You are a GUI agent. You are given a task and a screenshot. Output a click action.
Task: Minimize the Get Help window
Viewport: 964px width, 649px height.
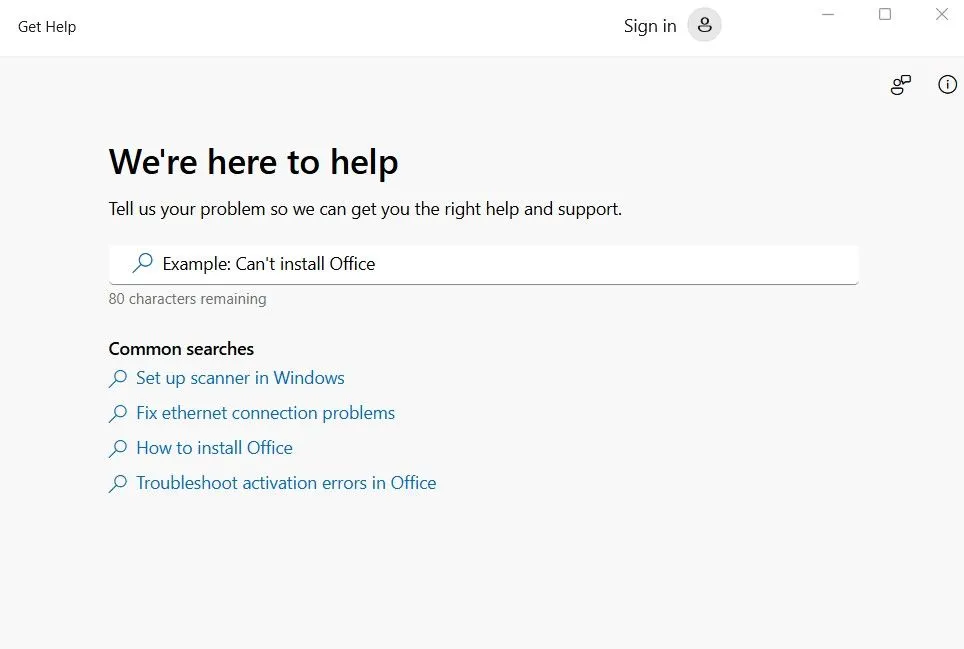(828, 14)
